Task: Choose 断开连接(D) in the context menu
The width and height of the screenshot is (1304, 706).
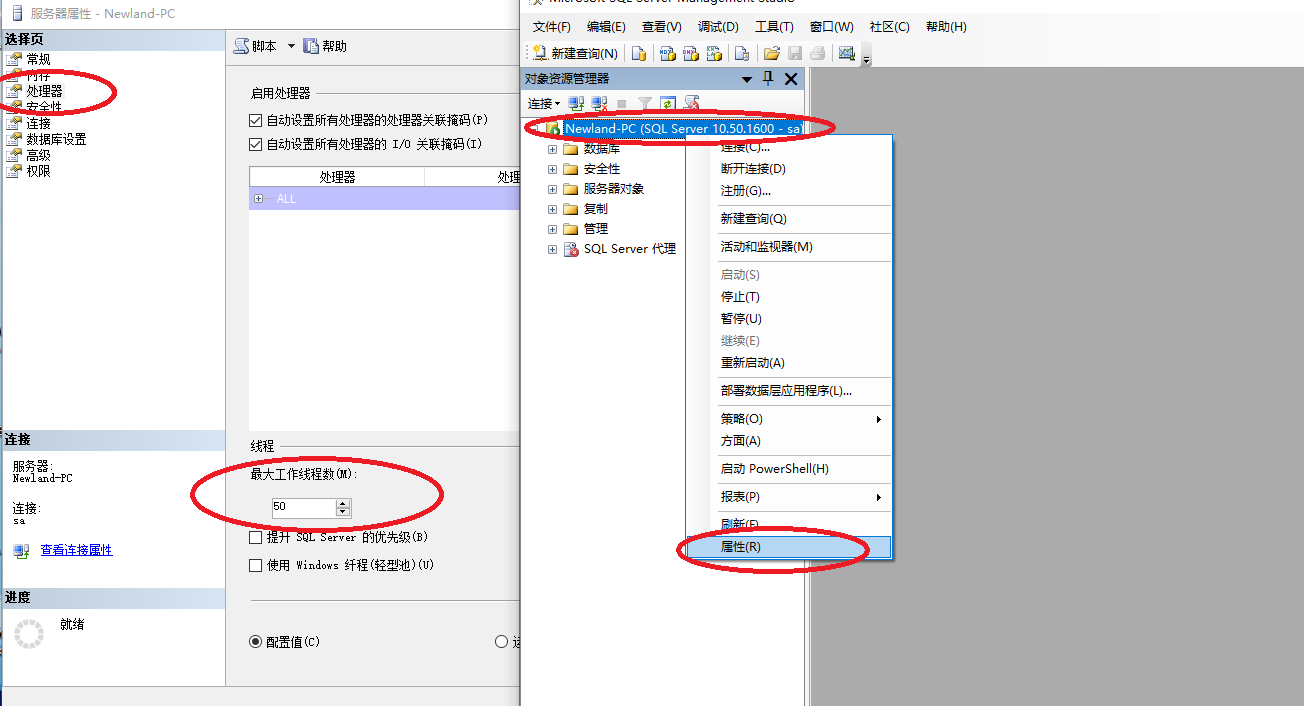Action: click(788, 169)
